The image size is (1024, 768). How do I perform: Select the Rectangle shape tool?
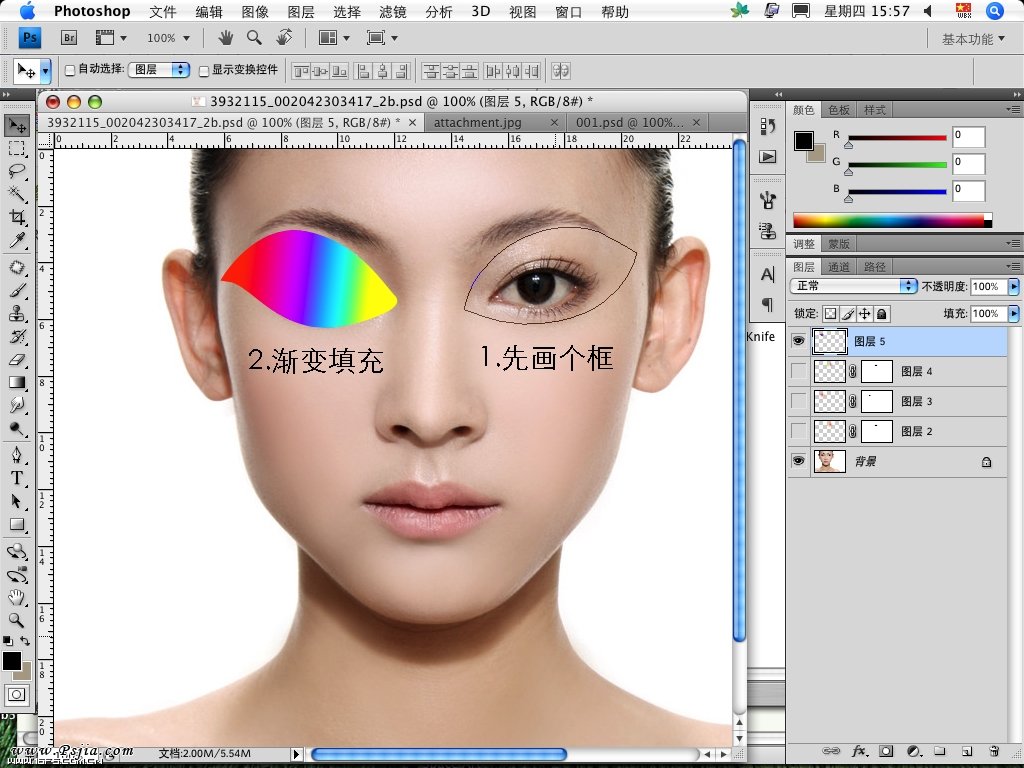tap(17, 524)
